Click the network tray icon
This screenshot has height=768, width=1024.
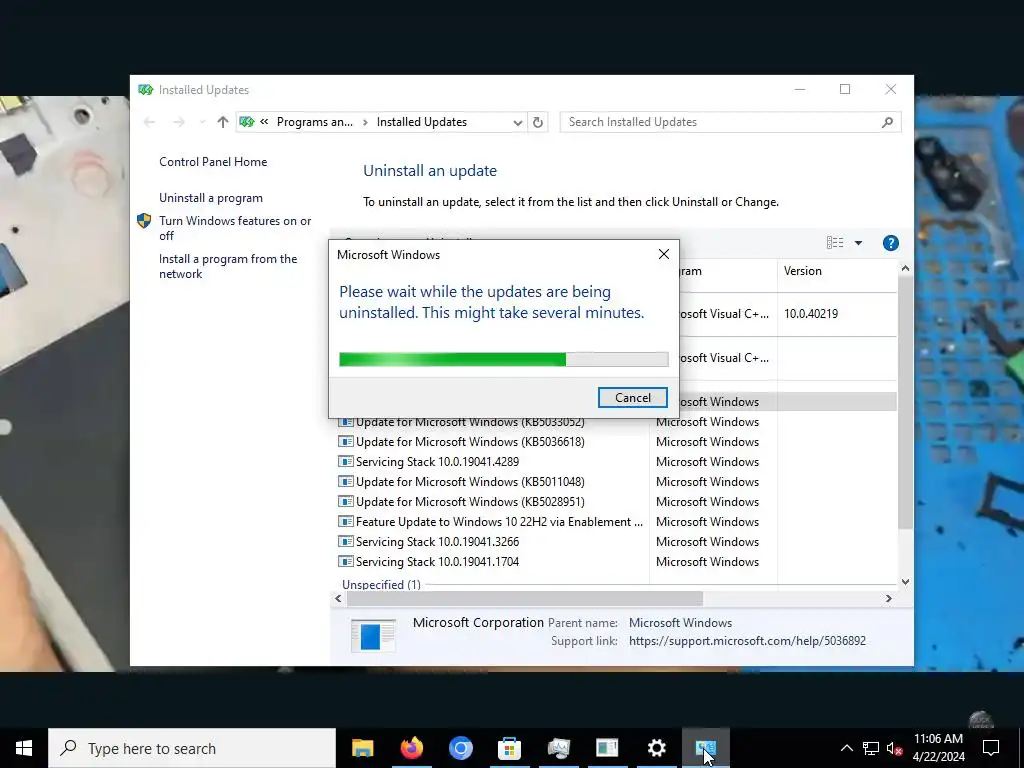point(871,748)
